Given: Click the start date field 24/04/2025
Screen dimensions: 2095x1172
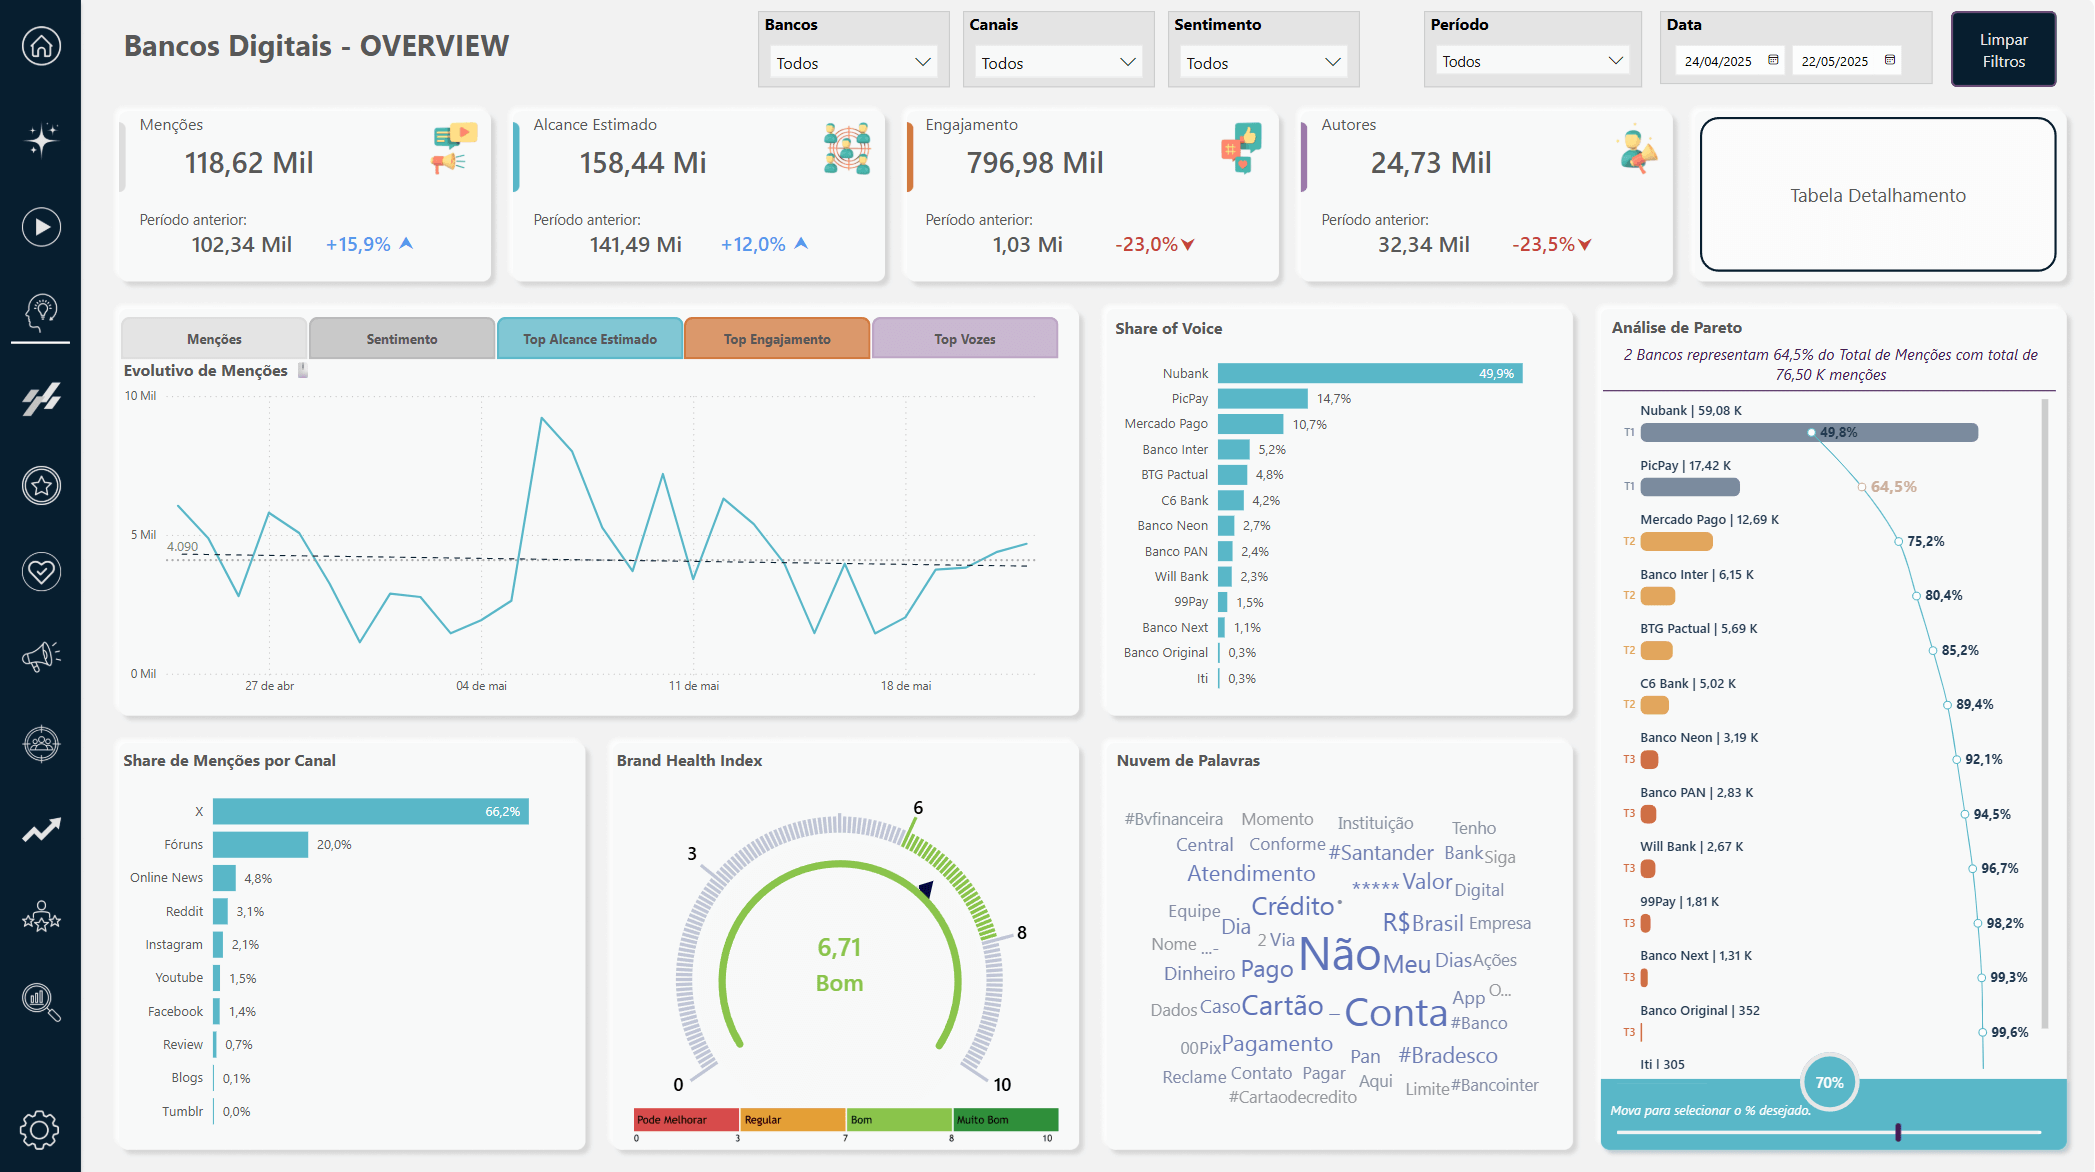Looking at the screenshot, I should pyautogui.click(x=1730, y=61).
